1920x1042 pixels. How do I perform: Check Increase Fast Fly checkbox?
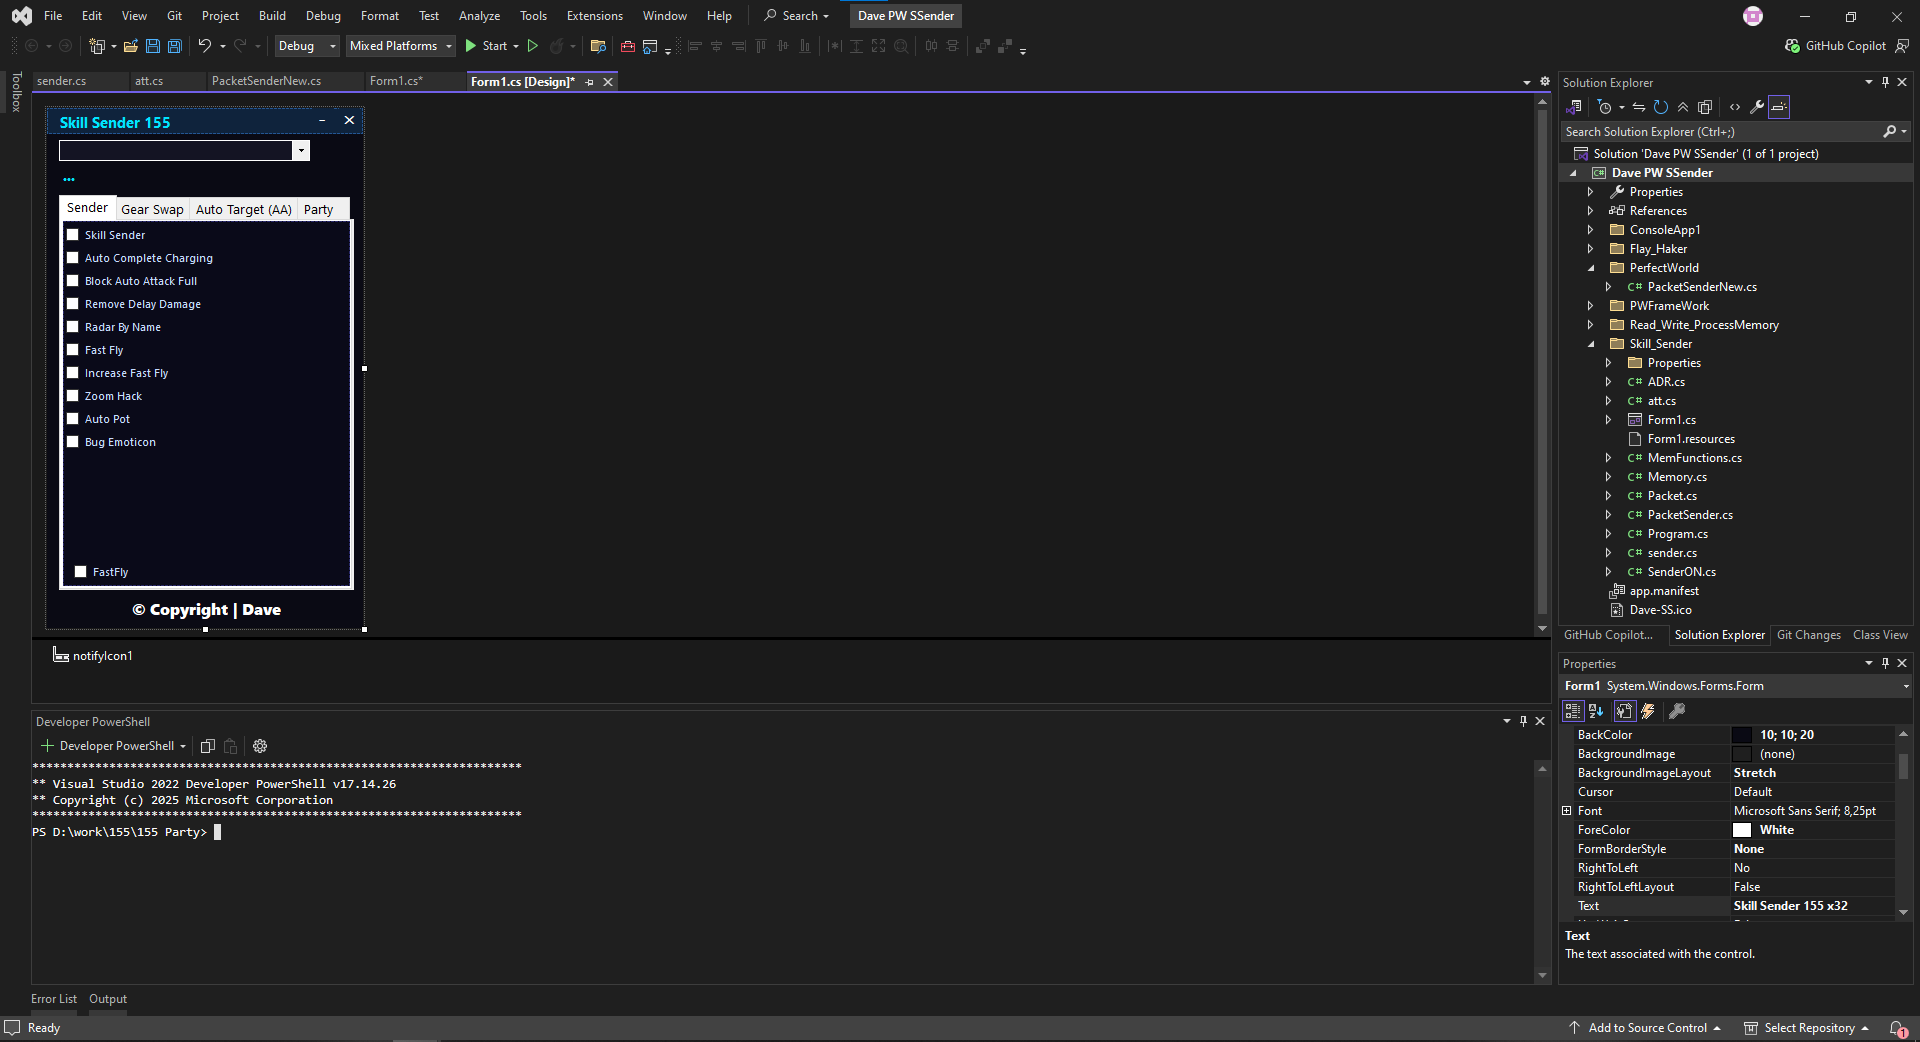click(x=72, y=373)
